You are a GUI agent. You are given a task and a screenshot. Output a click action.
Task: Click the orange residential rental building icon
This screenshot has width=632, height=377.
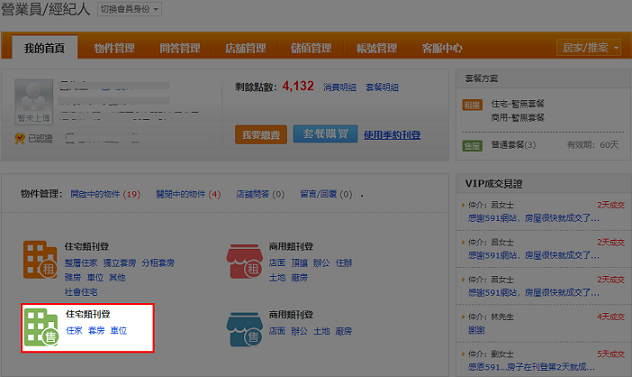[x=40, y=260]
